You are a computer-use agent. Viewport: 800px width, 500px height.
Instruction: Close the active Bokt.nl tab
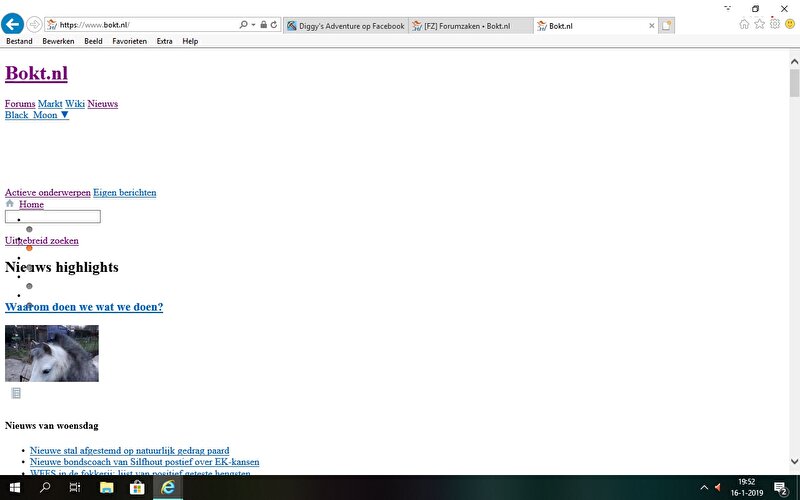click(x=652, y=26)
